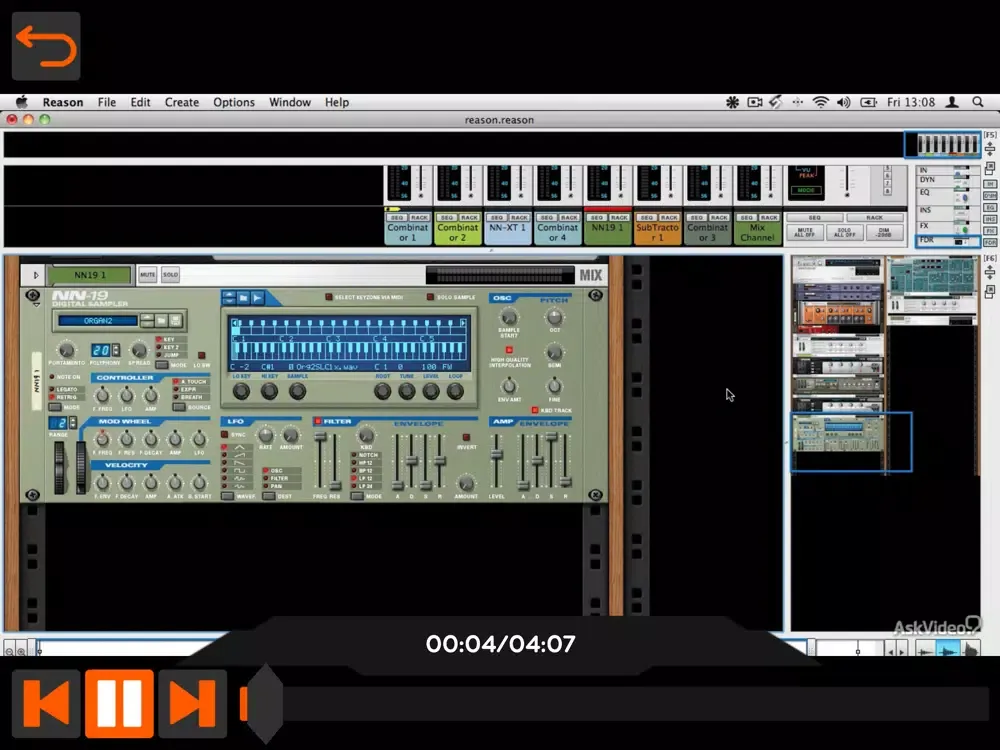The height and width of the screenshot is (750, 1000).
Task: Click the volume icon in the menu bar
Action: [x=844, y=102]
